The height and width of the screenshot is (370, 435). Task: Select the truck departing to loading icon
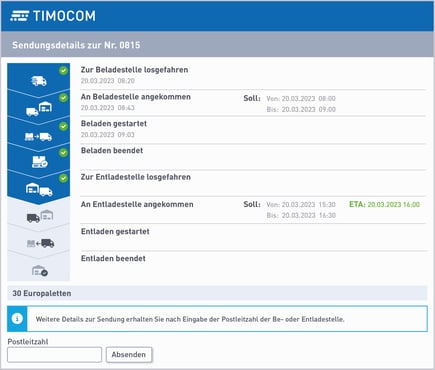(x=39, y=81)
